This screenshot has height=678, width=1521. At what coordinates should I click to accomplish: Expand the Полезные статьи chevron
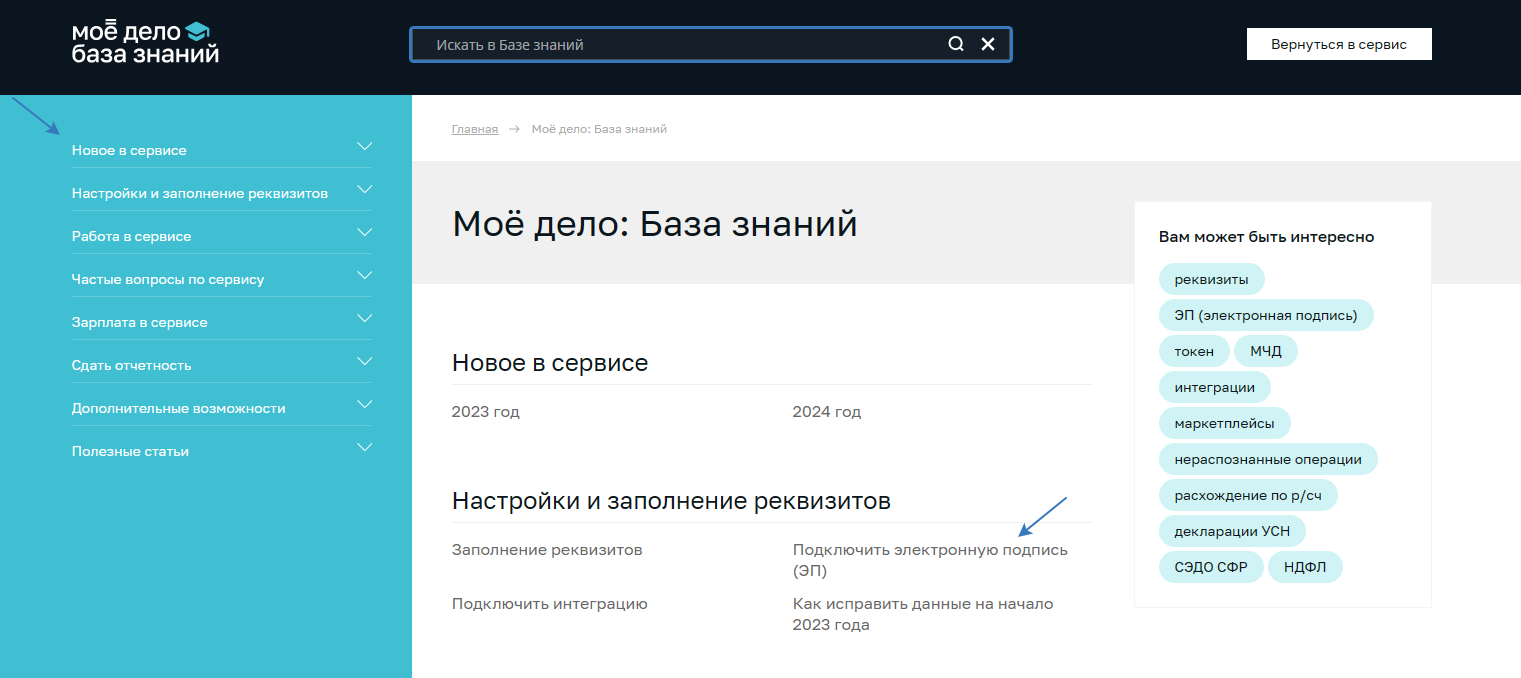point(364,447)
